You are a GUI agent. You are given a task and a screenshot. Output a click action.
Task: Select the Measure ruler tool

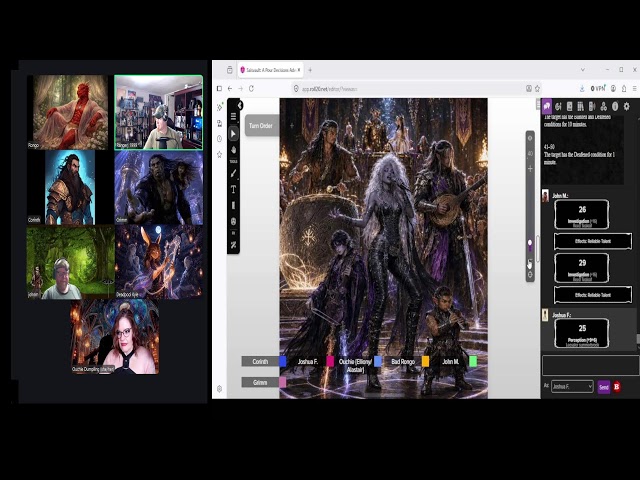233,205
